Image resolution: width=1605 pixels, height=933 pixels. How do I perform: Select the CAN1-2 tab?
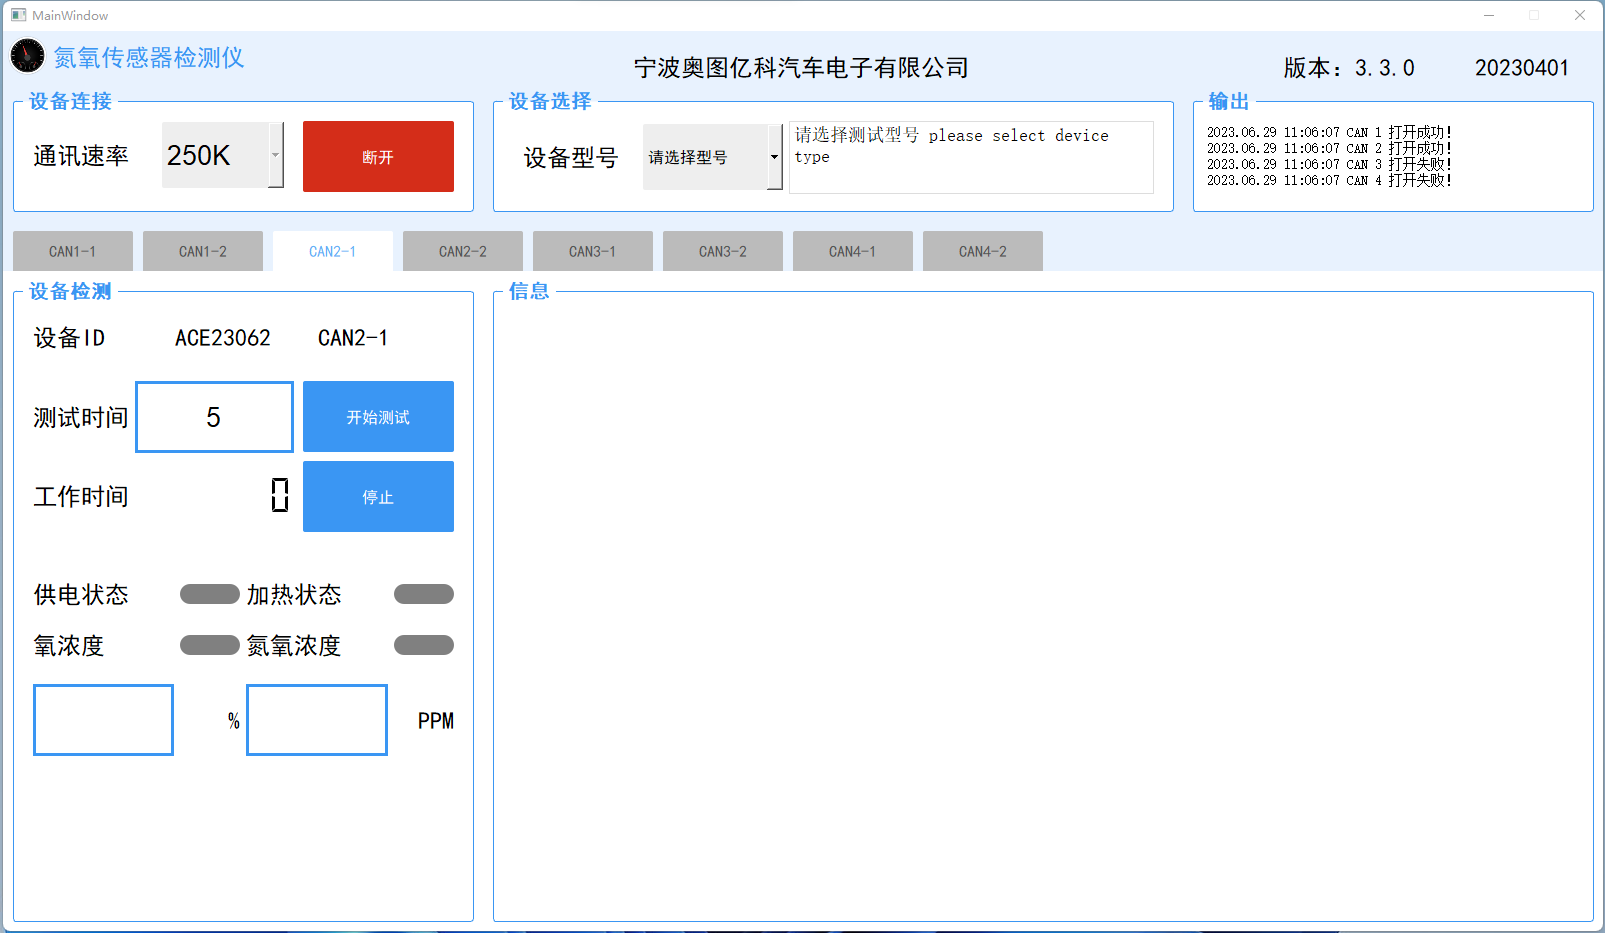click(x=203, y=251)
